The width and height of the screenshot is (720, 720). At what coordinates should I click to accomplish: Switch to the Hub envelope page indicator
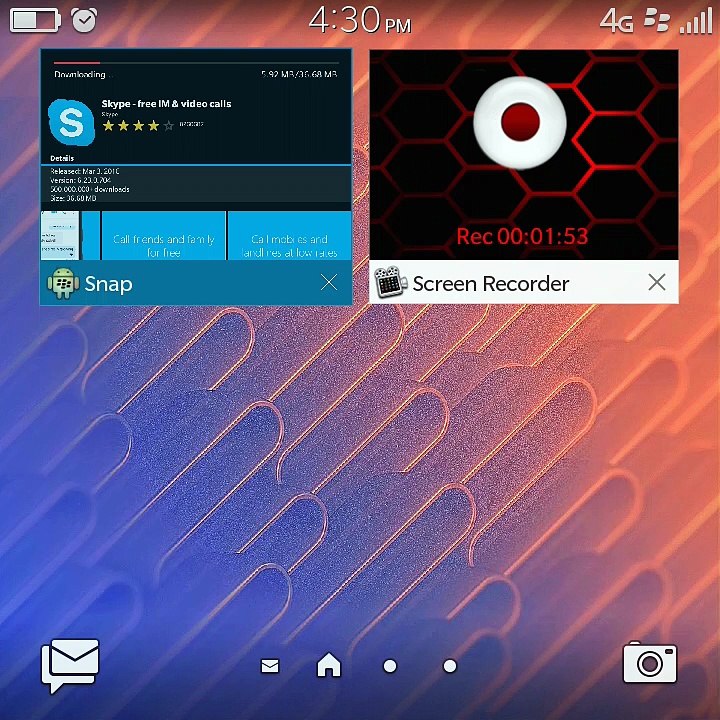(270, 666)
